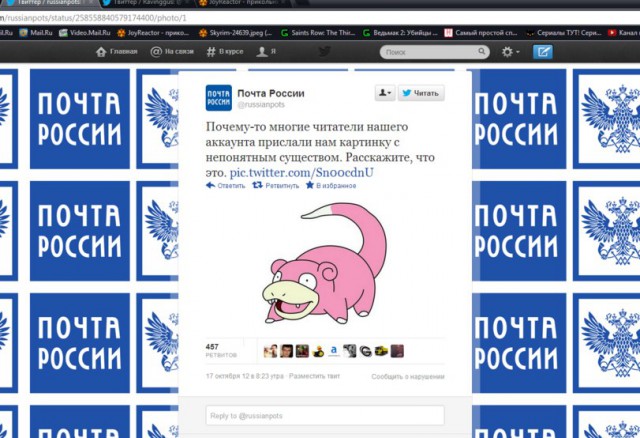Follow Почта России with Читать button
This screenshot has width=640, height=438.
tap(421, 93)
